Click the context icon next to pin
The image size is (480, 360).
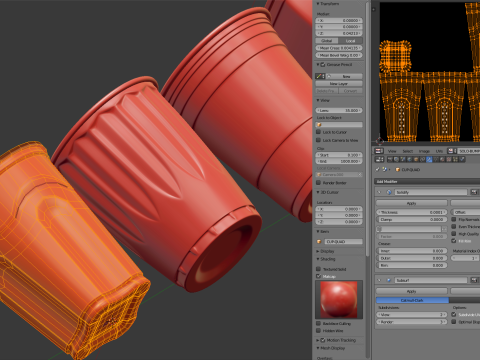click(x=384, y=169)
